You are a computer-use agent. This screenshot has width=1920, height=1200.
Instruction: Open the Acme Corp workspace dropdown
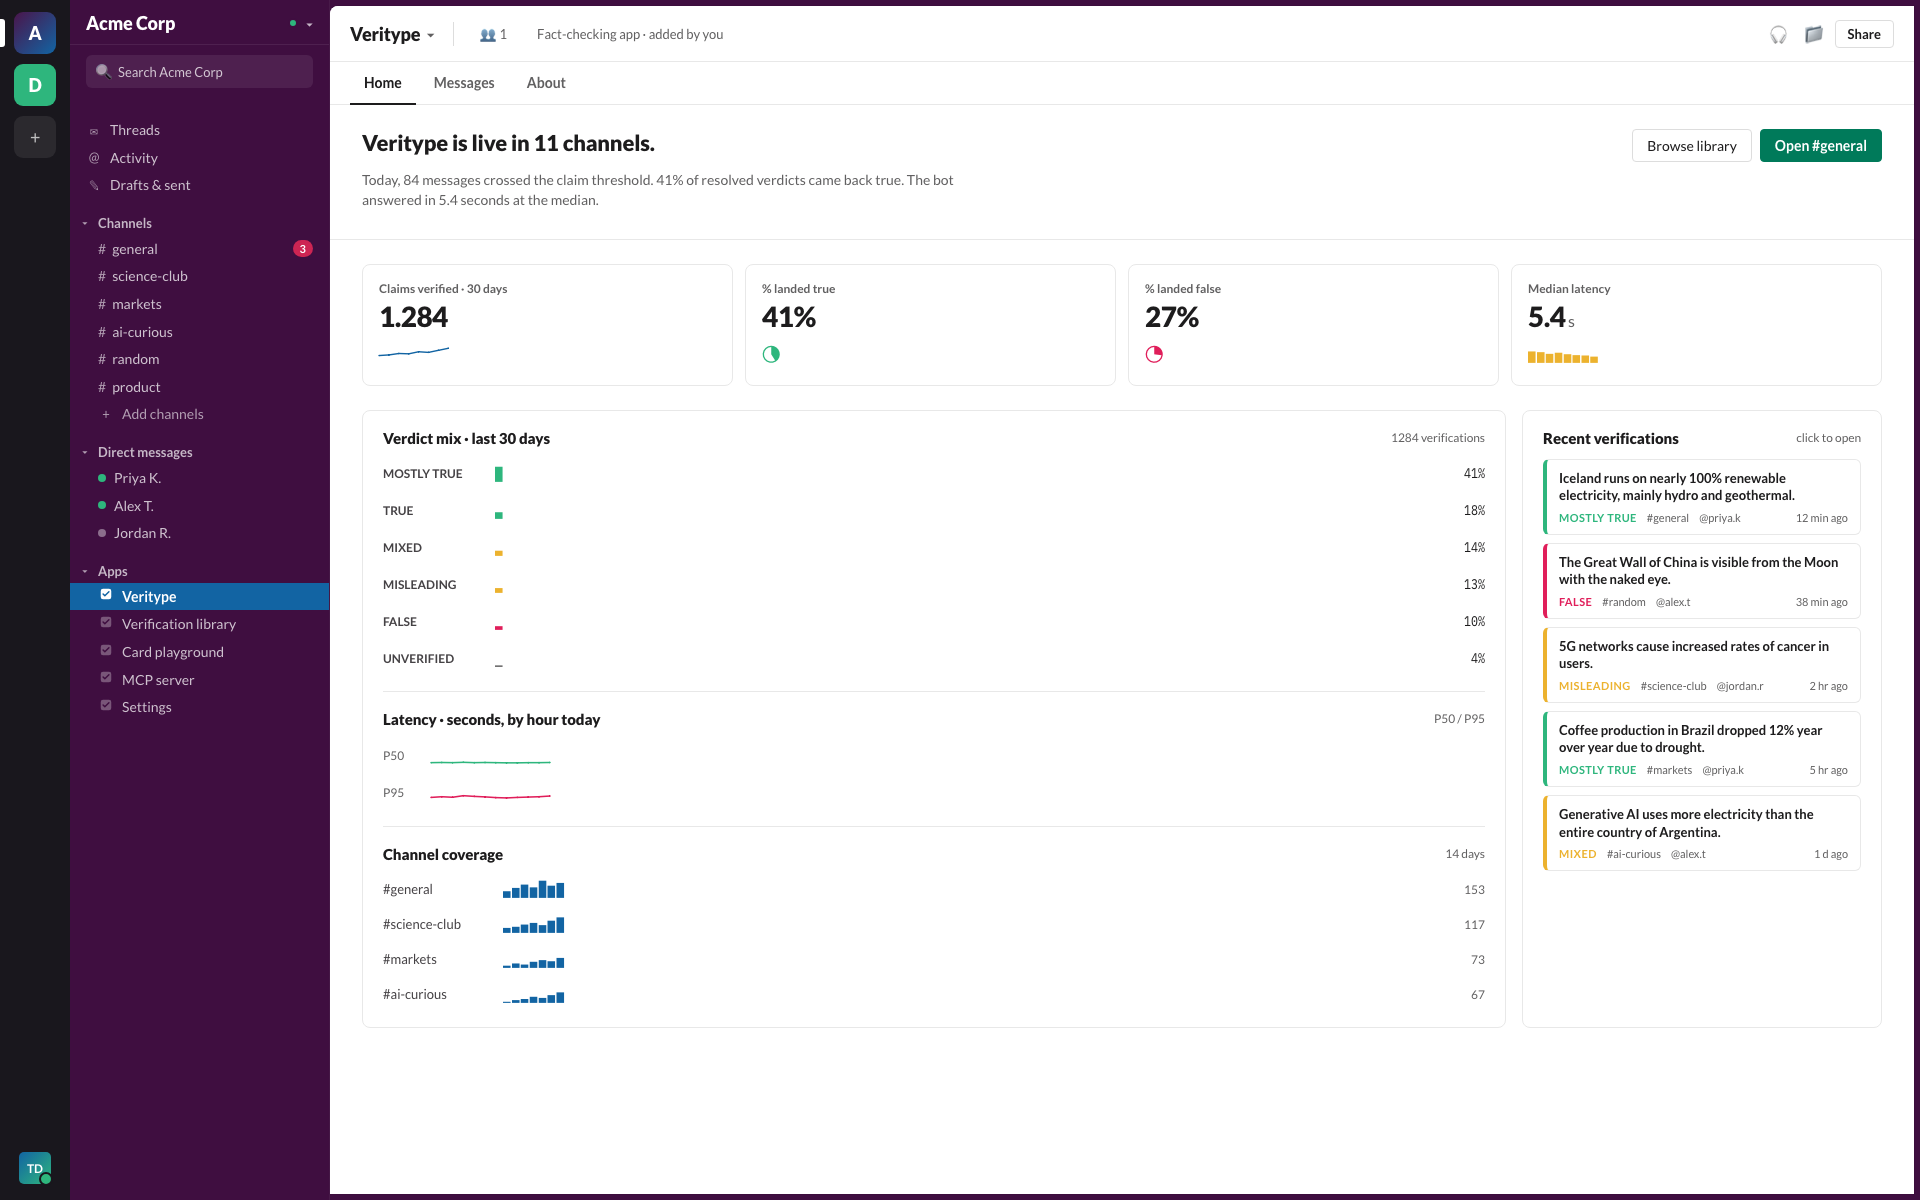tap(310, 24)
